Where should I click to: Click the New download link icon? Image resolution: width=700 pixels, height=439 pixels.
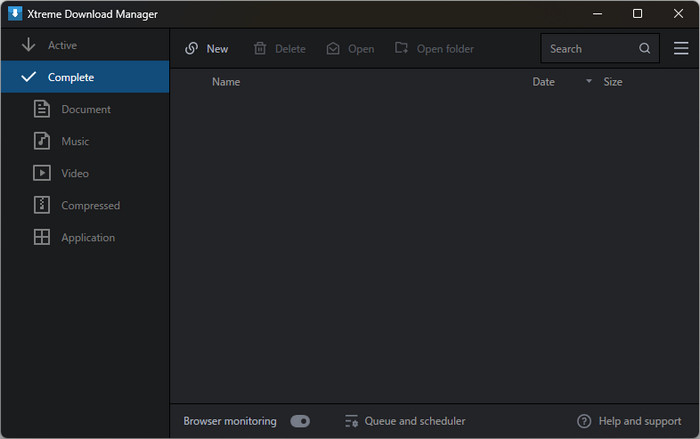[192, 48]
